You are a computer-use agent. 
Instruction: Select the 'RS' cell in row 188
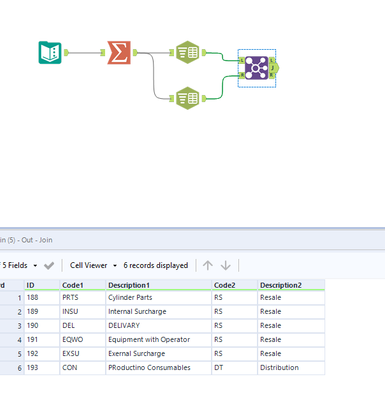234,297
